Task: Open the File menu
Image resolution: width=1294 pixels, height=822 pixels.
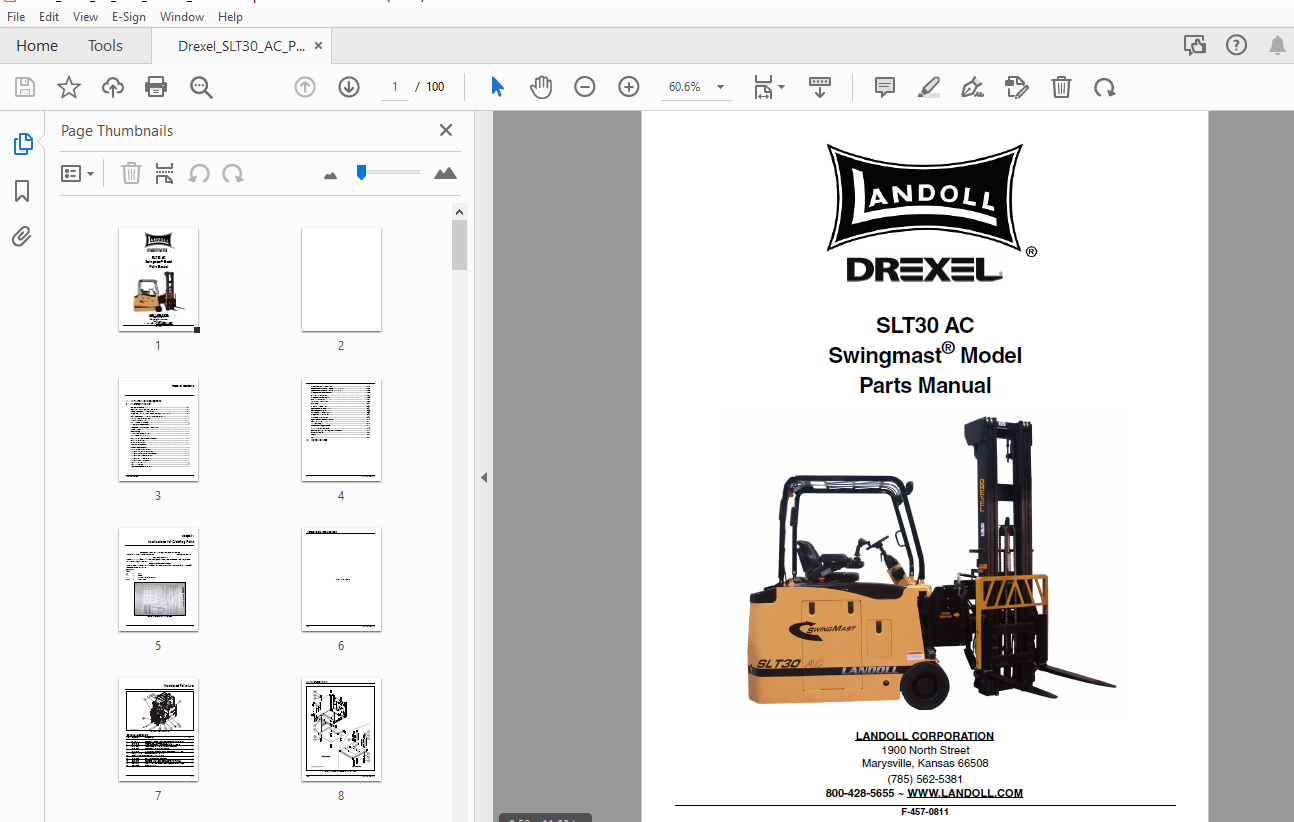Action: 16,17
